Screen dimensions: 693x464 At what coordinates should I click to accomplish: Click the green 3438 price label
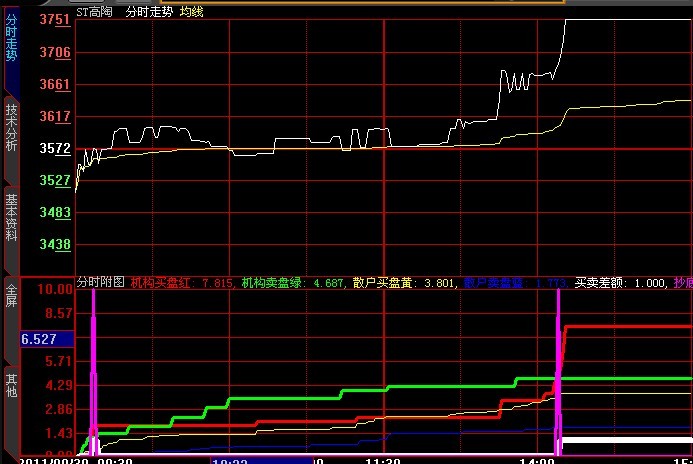55,244
